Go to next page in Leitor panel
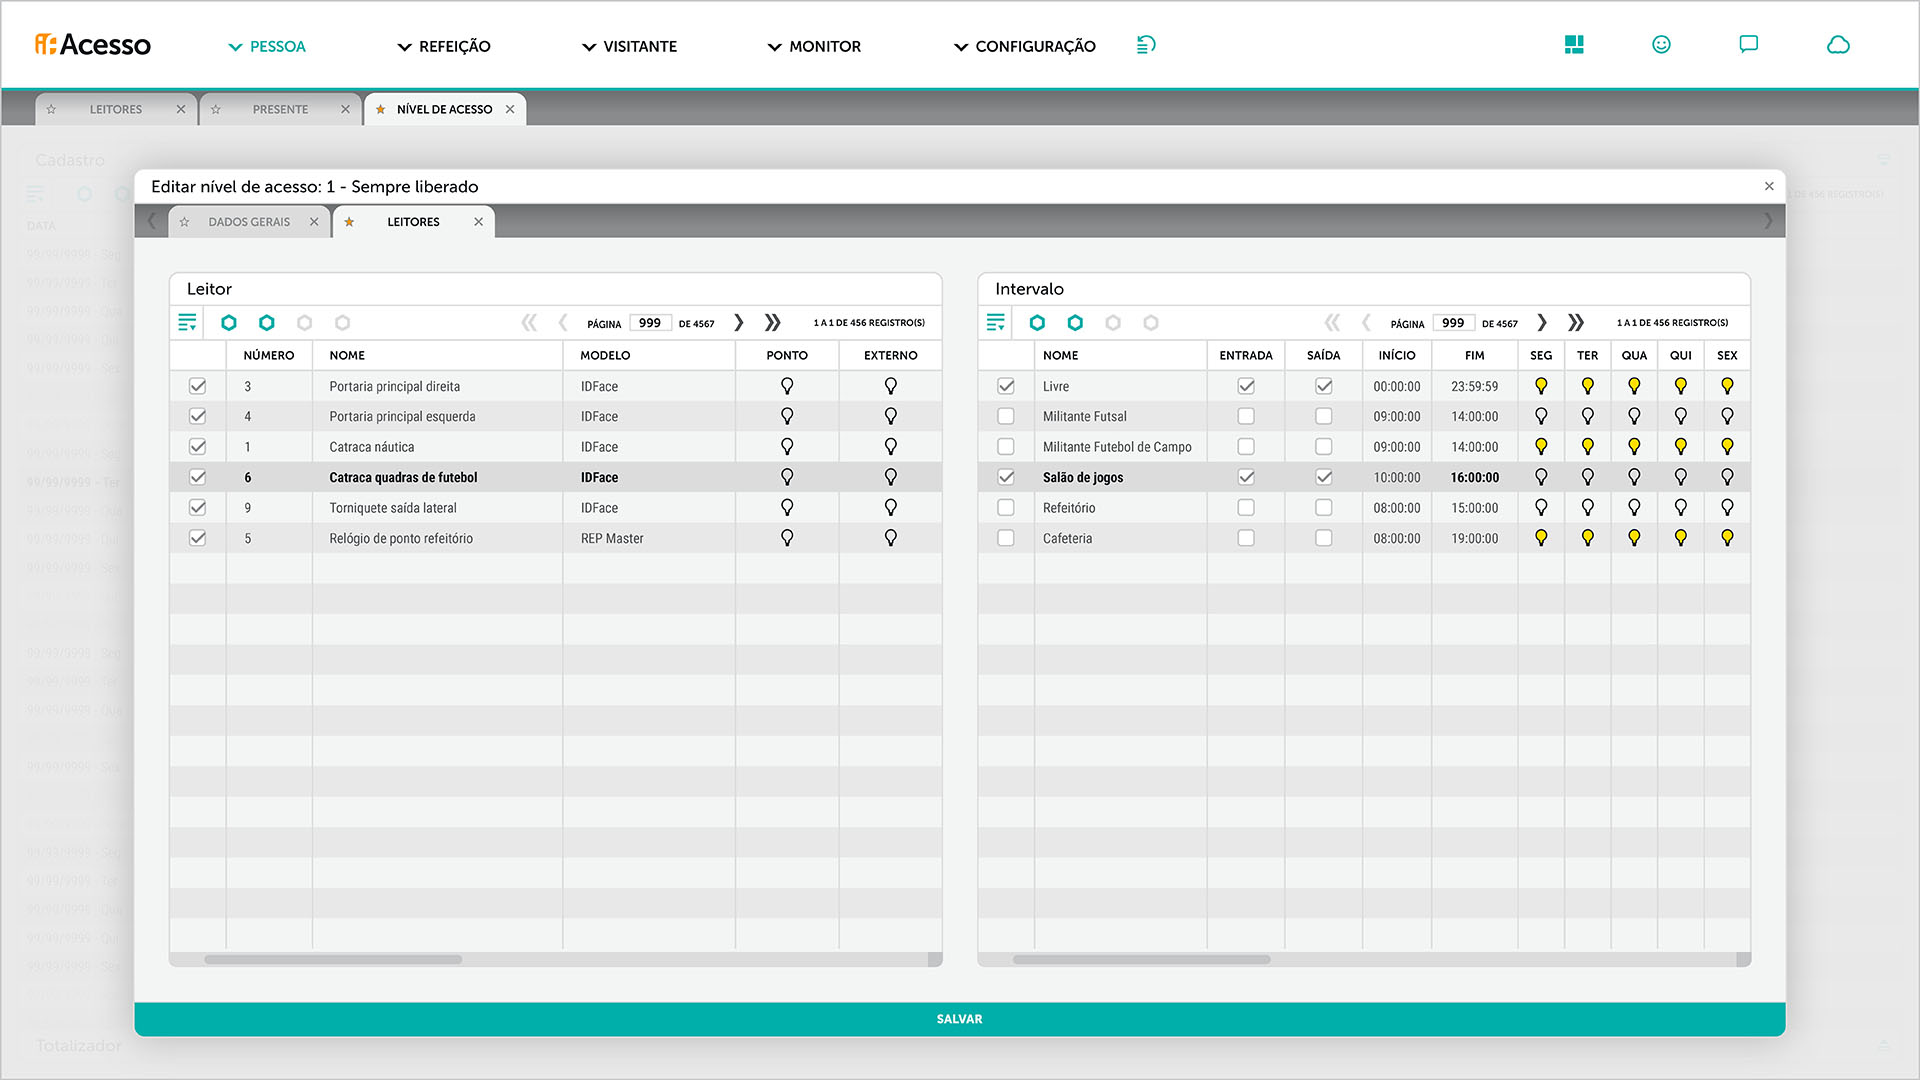 (739, 323)
